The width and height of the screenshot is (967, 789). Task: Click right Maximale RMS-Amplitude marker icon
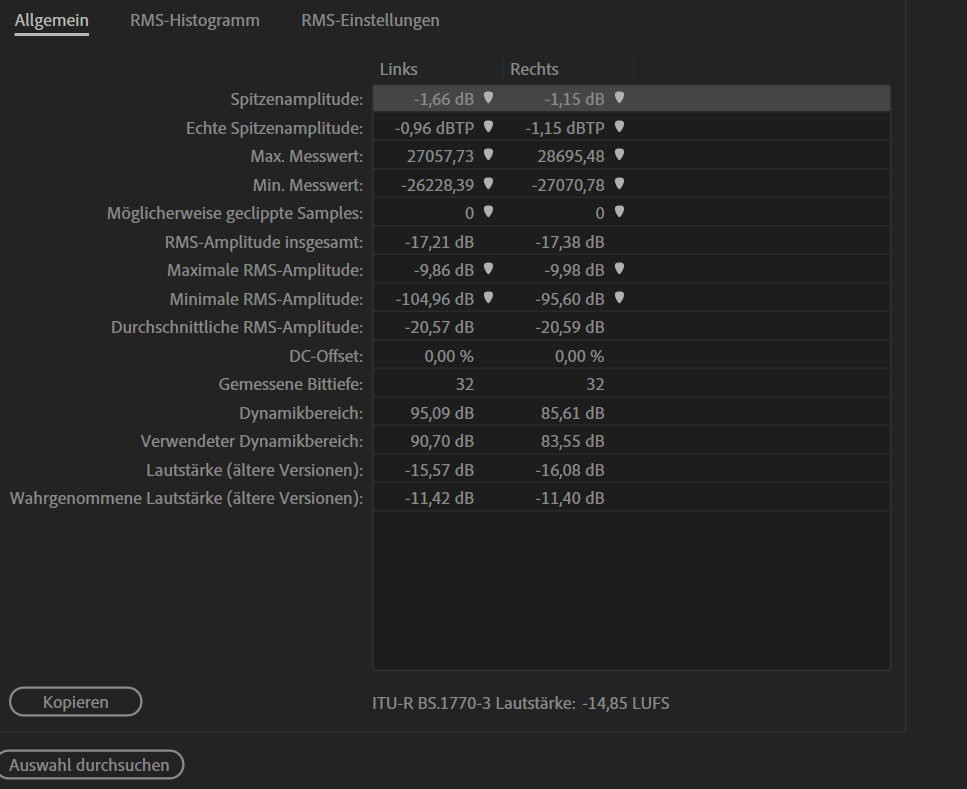coord(619,269)
